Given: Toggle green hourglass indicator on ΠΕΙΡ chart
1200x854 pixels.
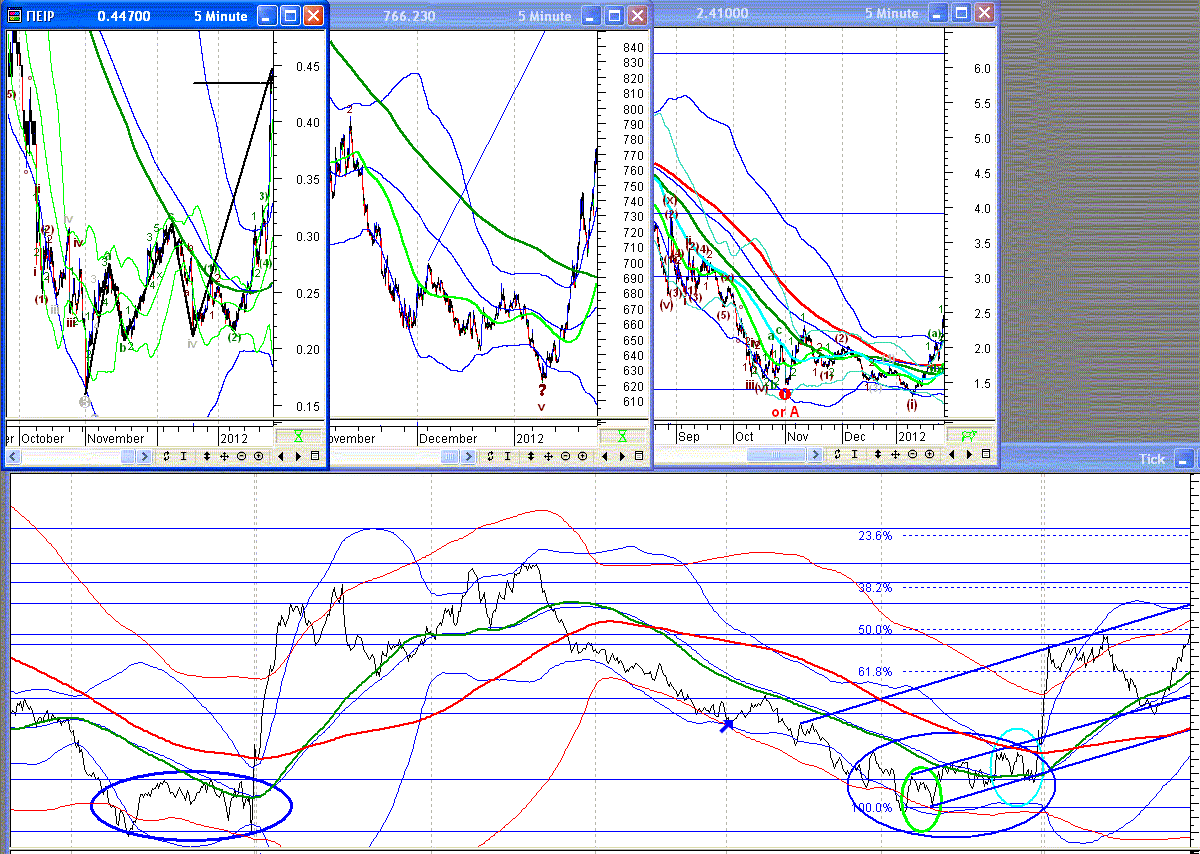Looking at the screenshot, I should (298, 437).
